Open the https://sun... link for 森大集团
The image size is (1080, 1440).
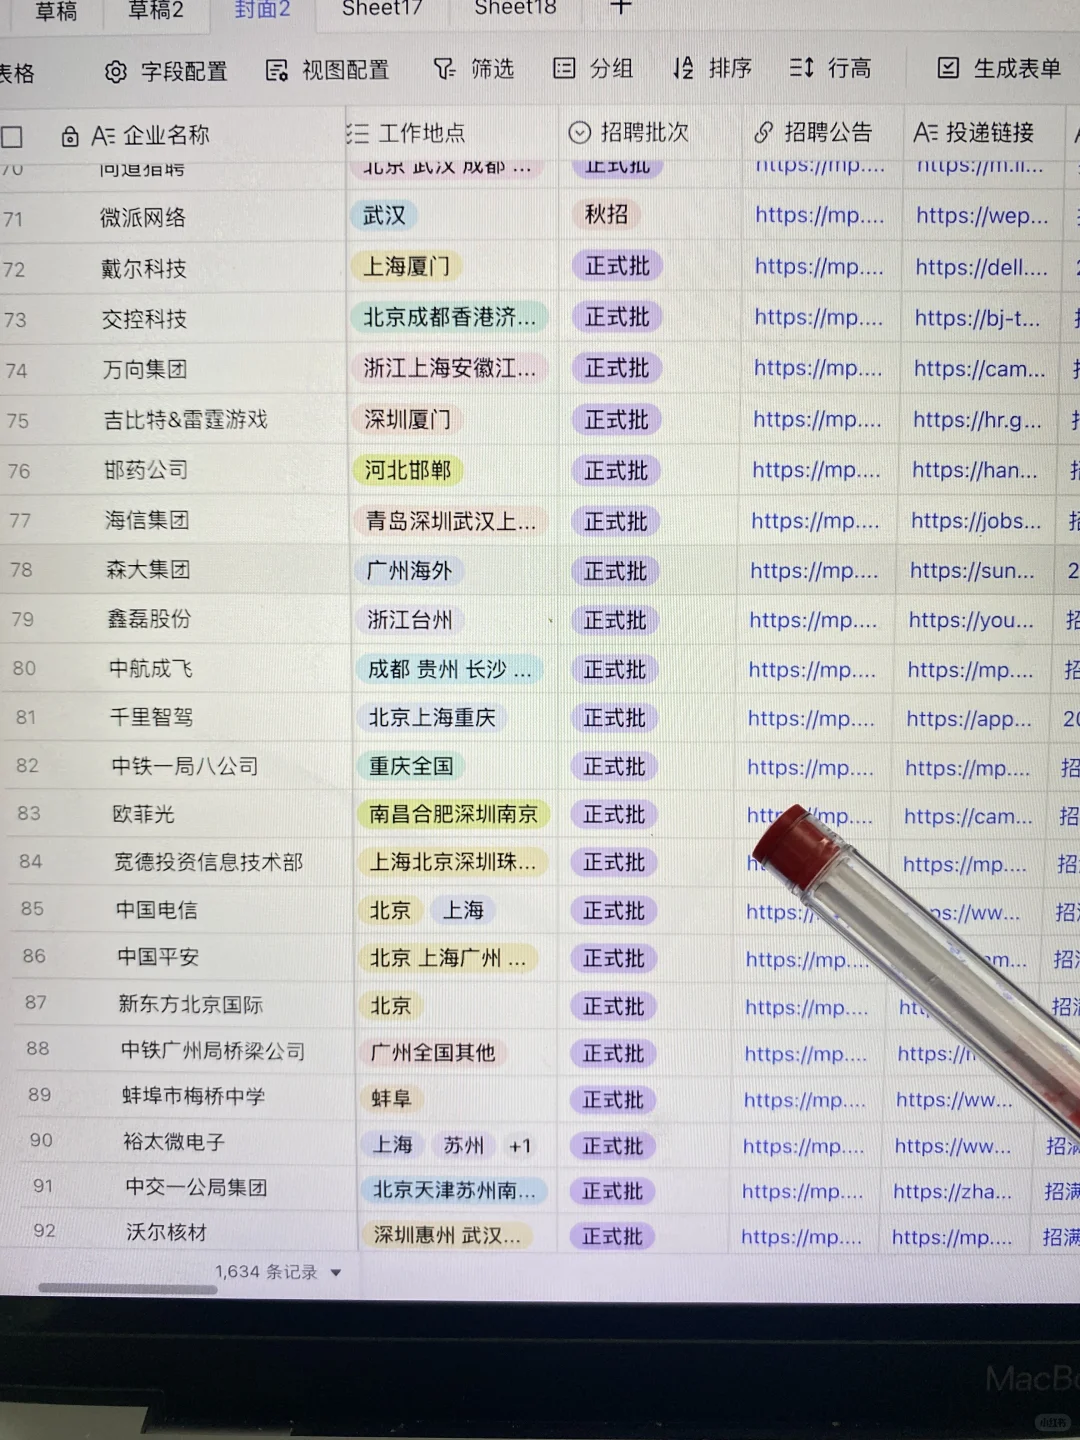[972, 571]
